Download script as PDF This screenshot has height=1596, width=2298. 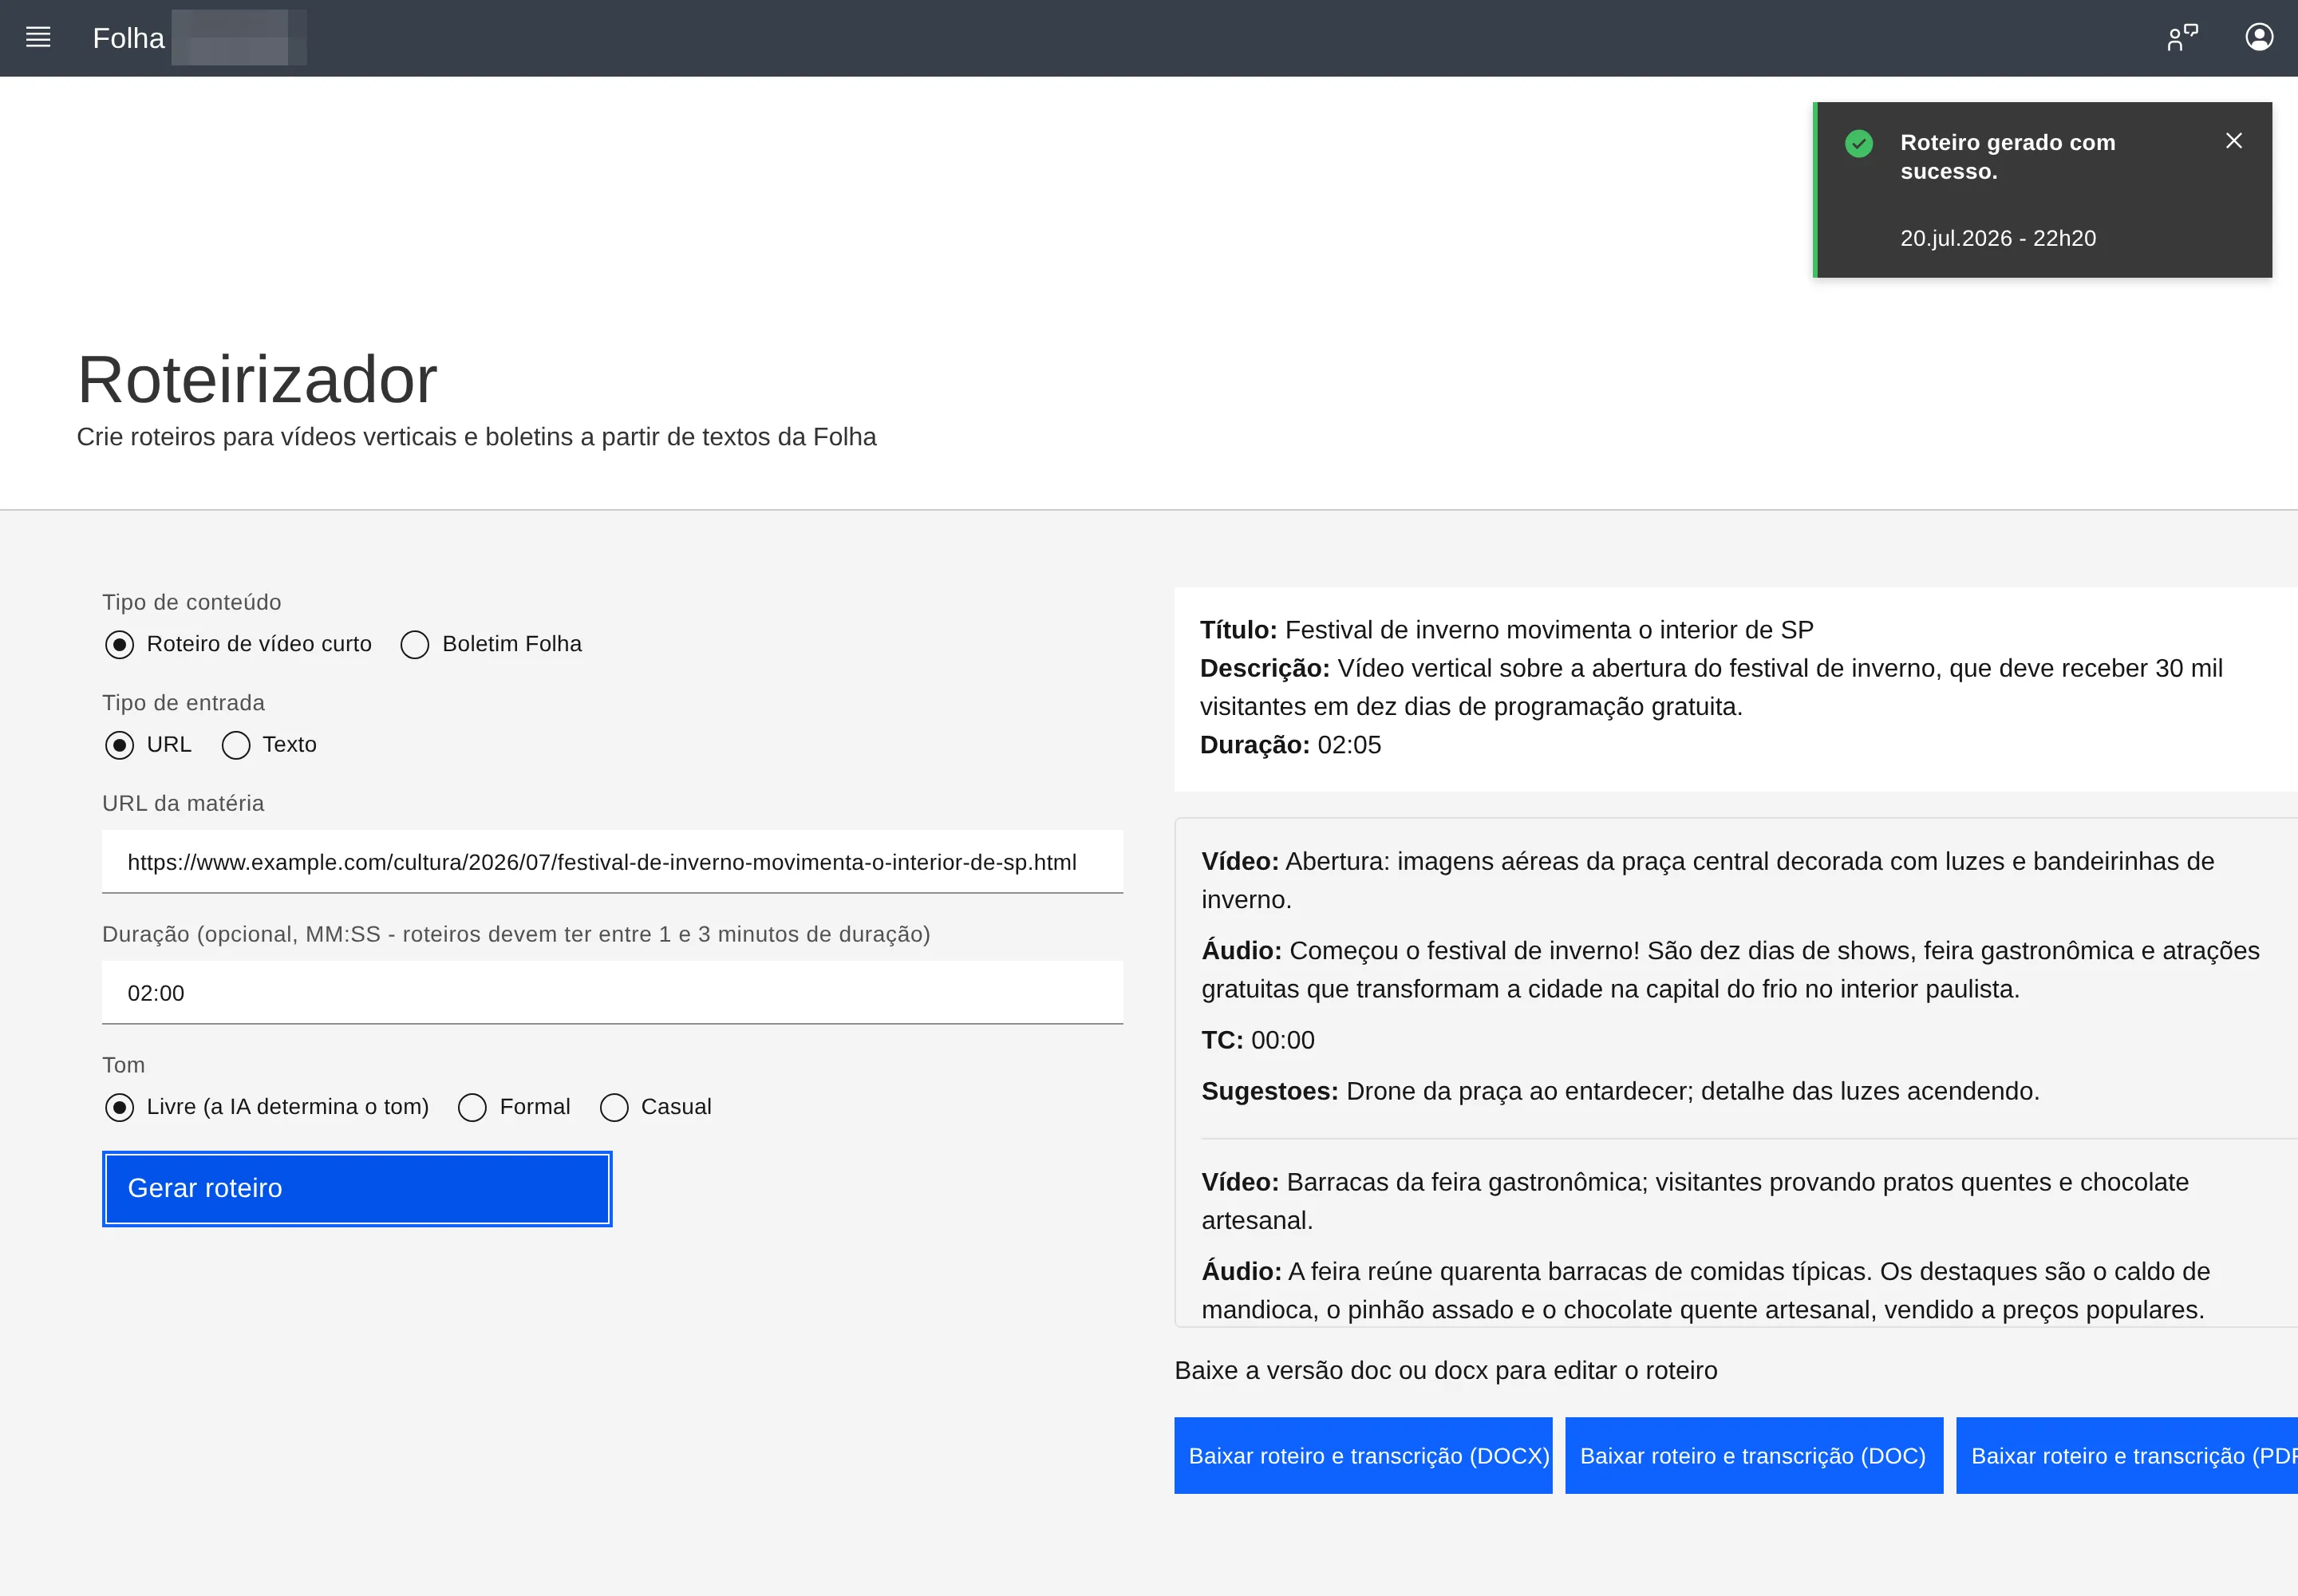click(x=2127, y=1455)
